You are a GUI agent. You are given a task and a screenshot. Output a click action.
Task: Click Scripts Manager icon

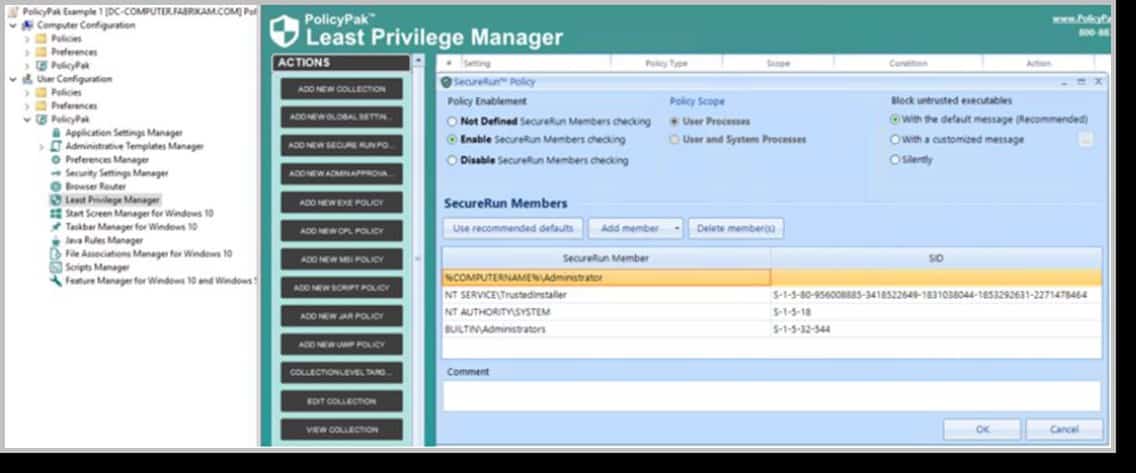[x=56, y=267]
